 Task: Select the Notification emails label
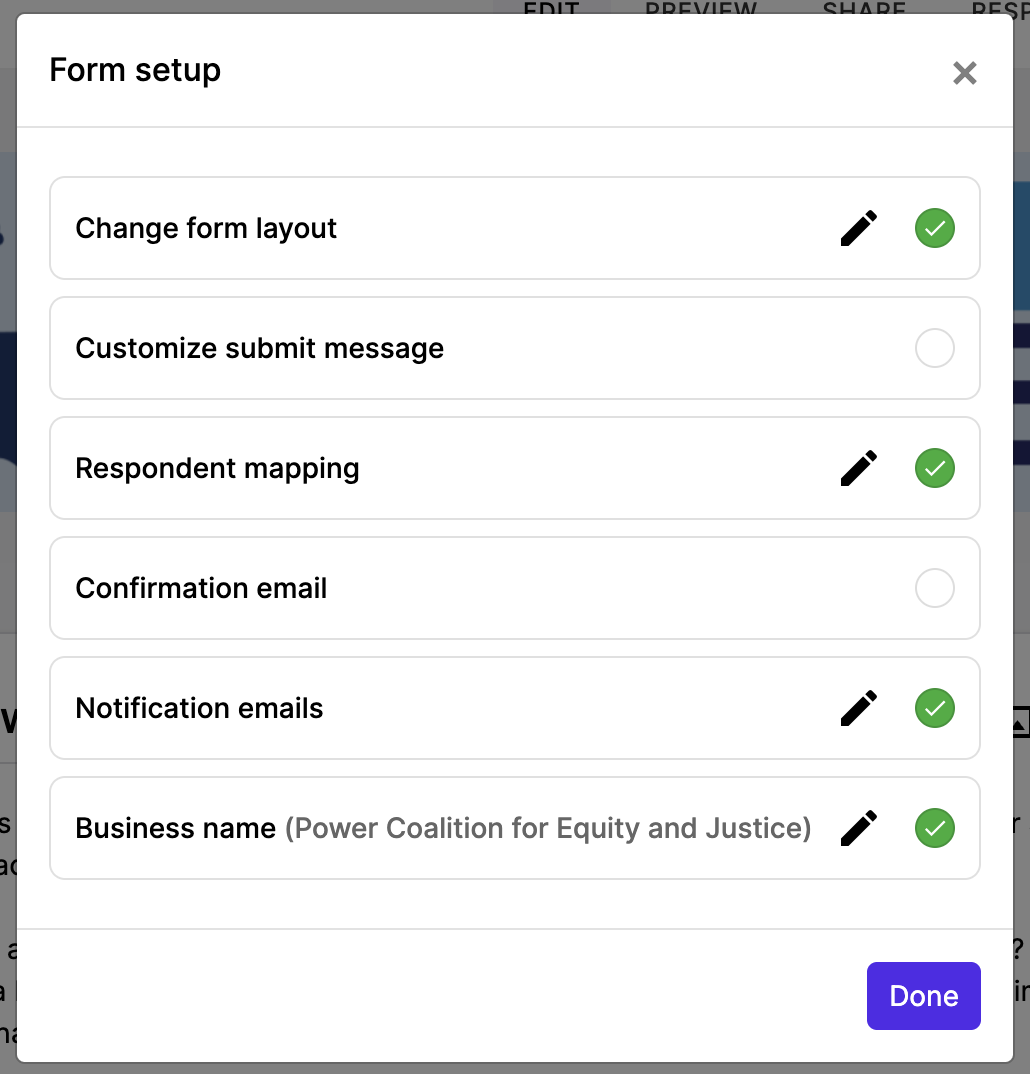(199, 708)
